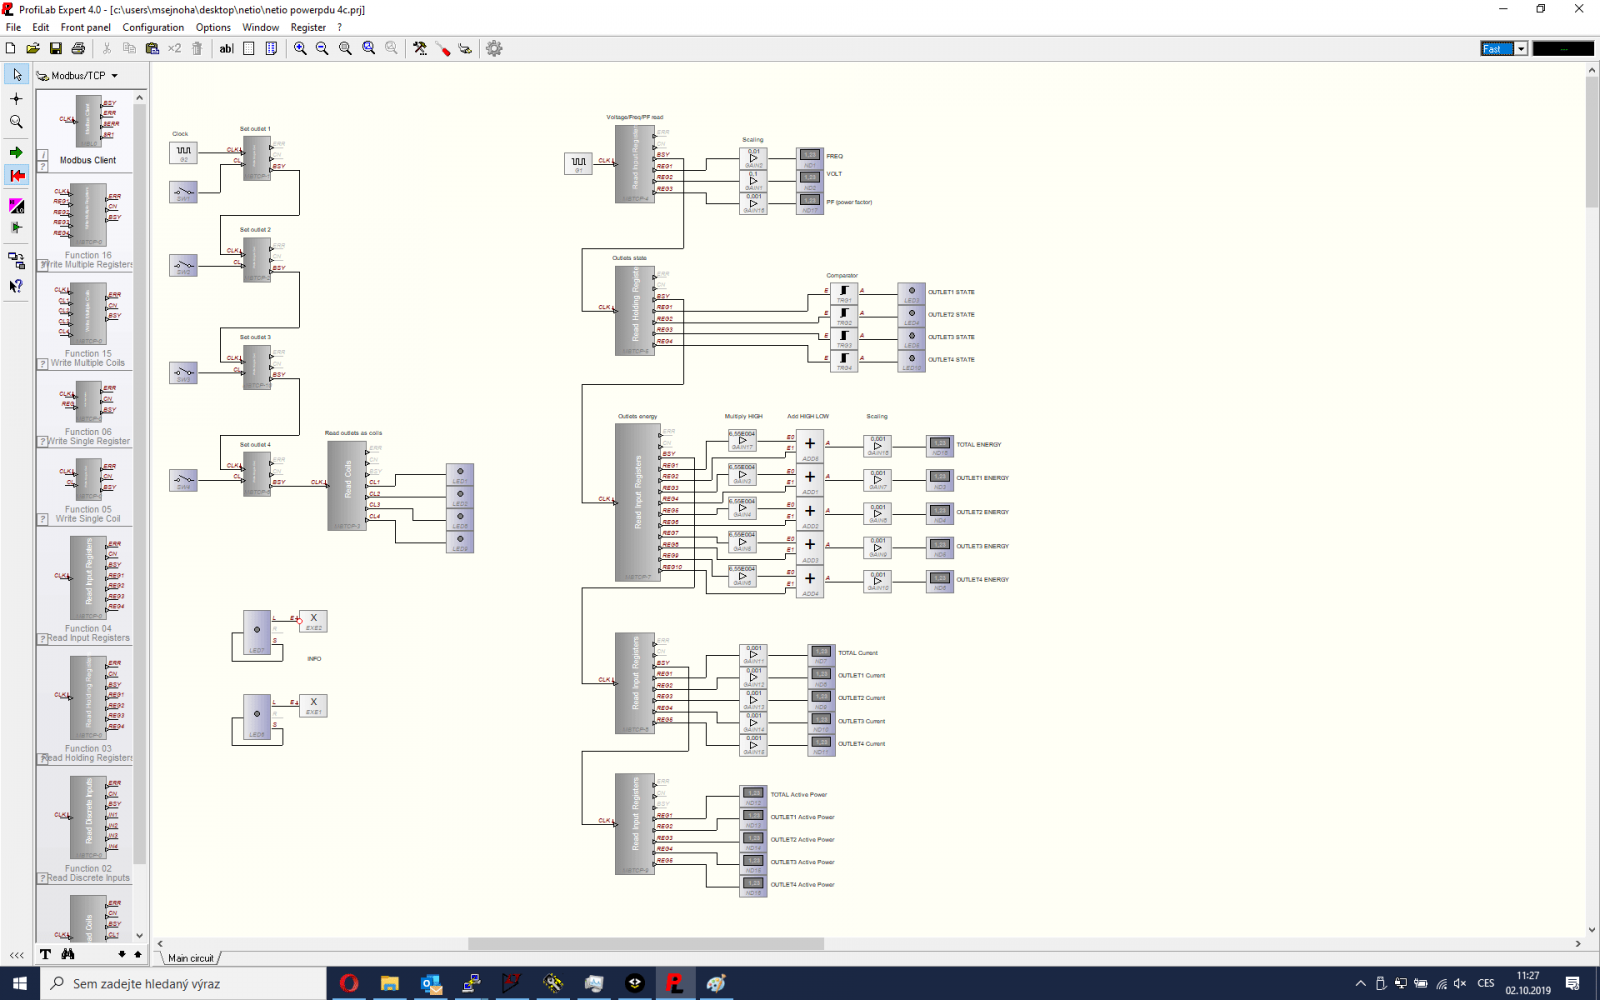Click the ? help button for Modbus Client

coord(43,167)
